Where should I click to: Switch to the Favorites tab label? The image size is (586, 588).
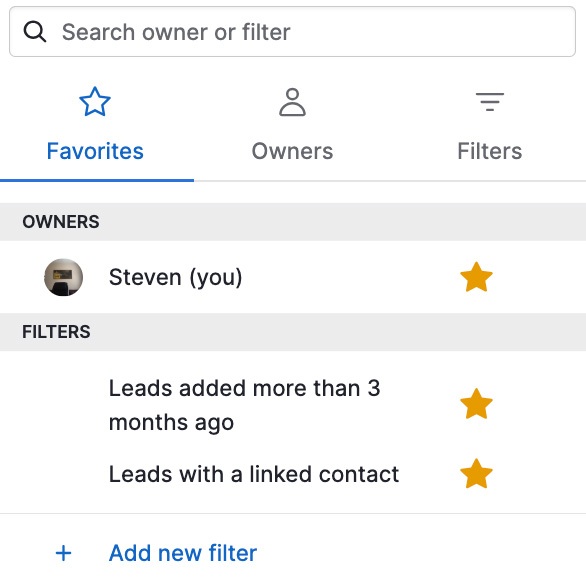tap(95, 151)
